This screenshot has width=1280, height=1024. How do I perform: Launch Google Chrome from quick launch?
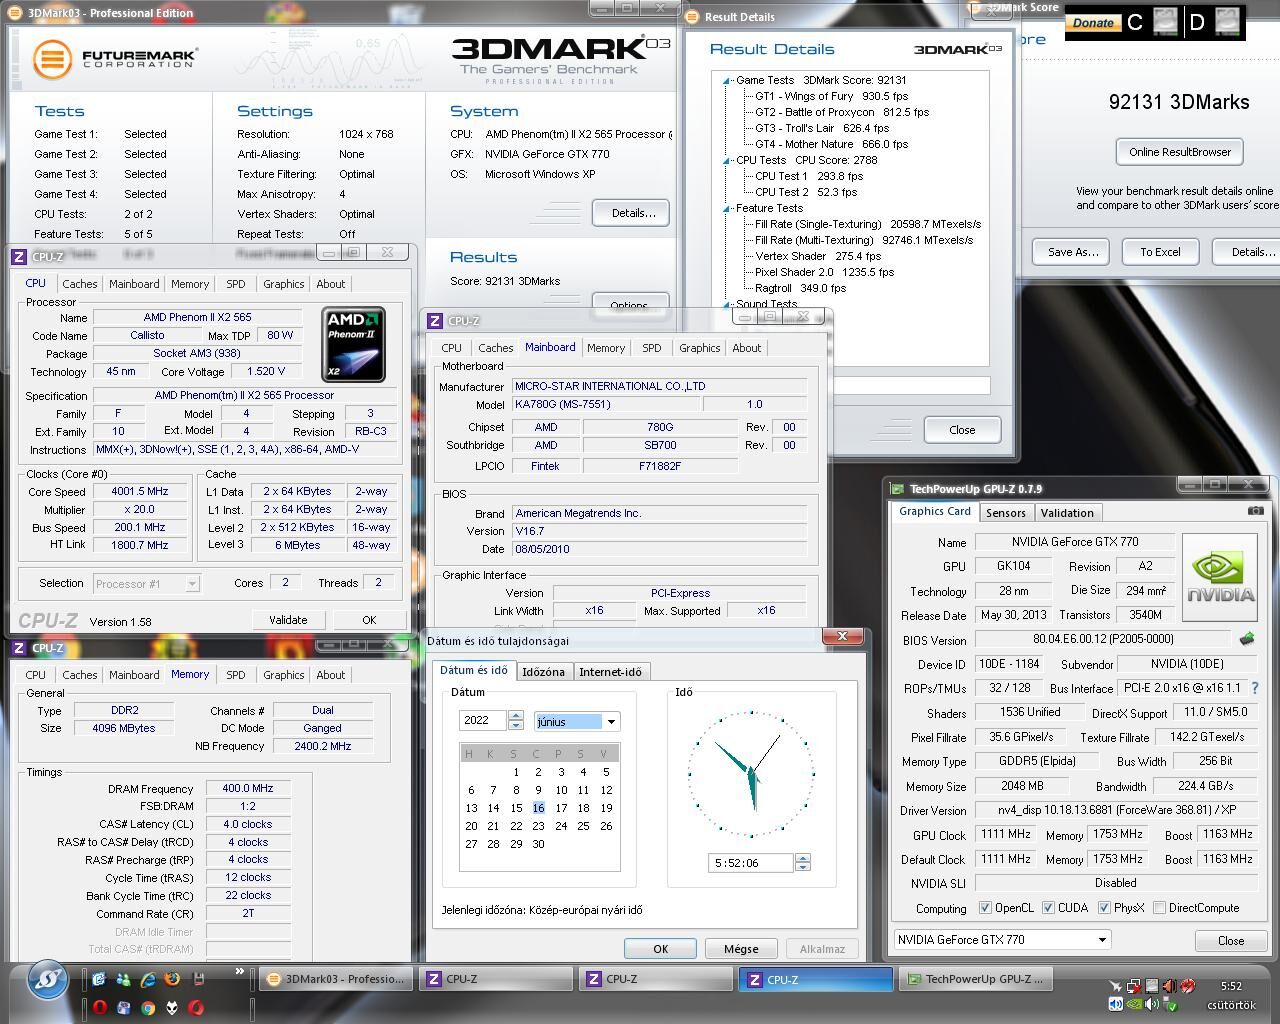pos(148,1008)
